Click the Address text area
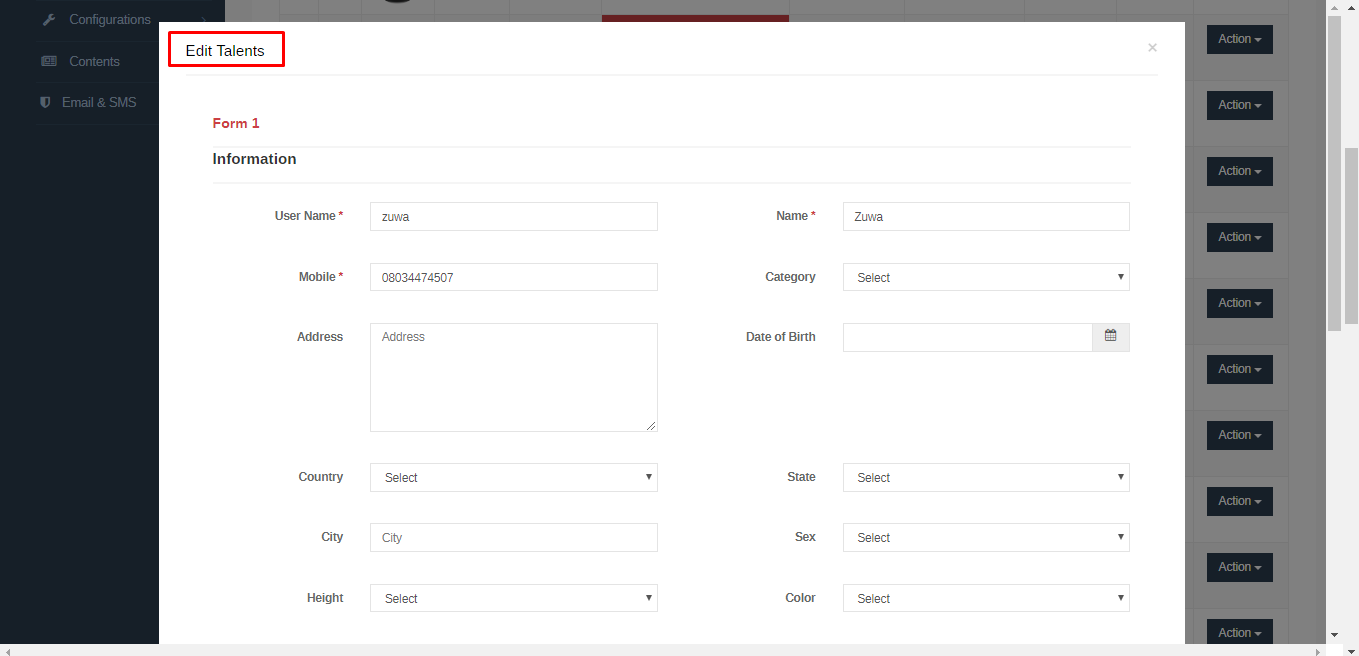The width and height of the screenshot is (1359, 656). pos(514,377)
